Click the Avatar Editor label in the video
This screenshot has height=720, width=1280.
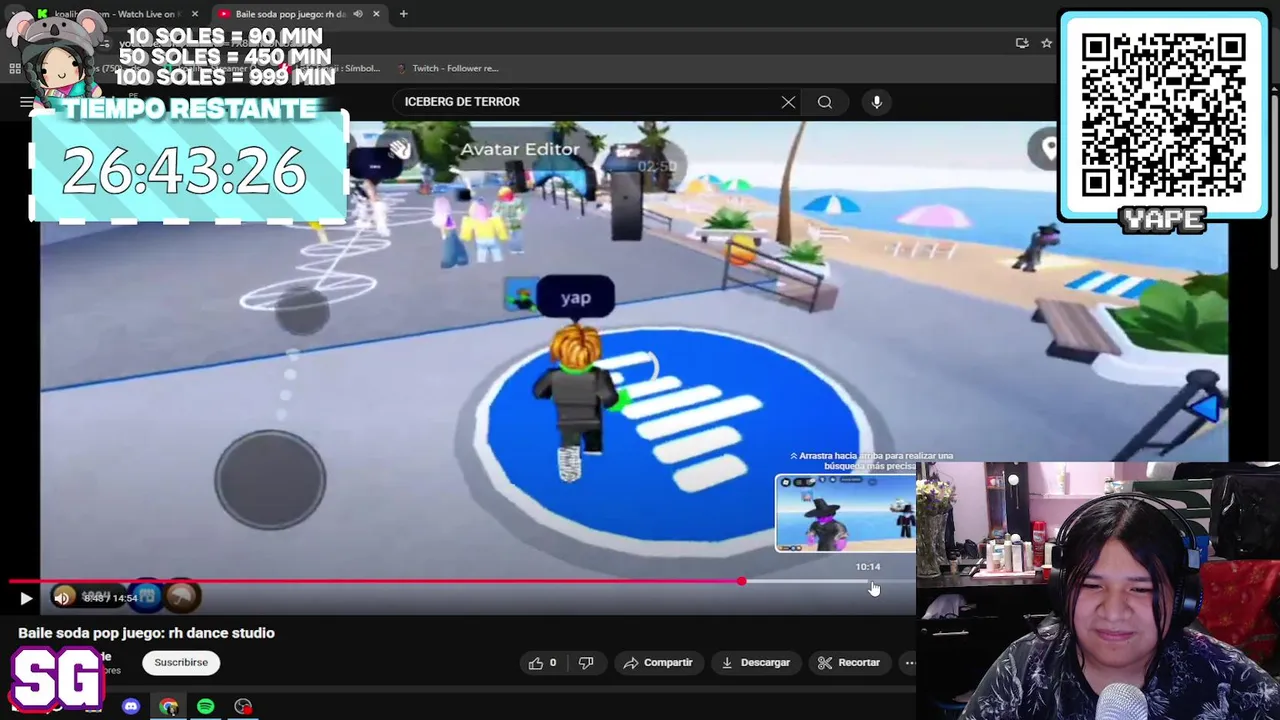[x=520, y=149]
